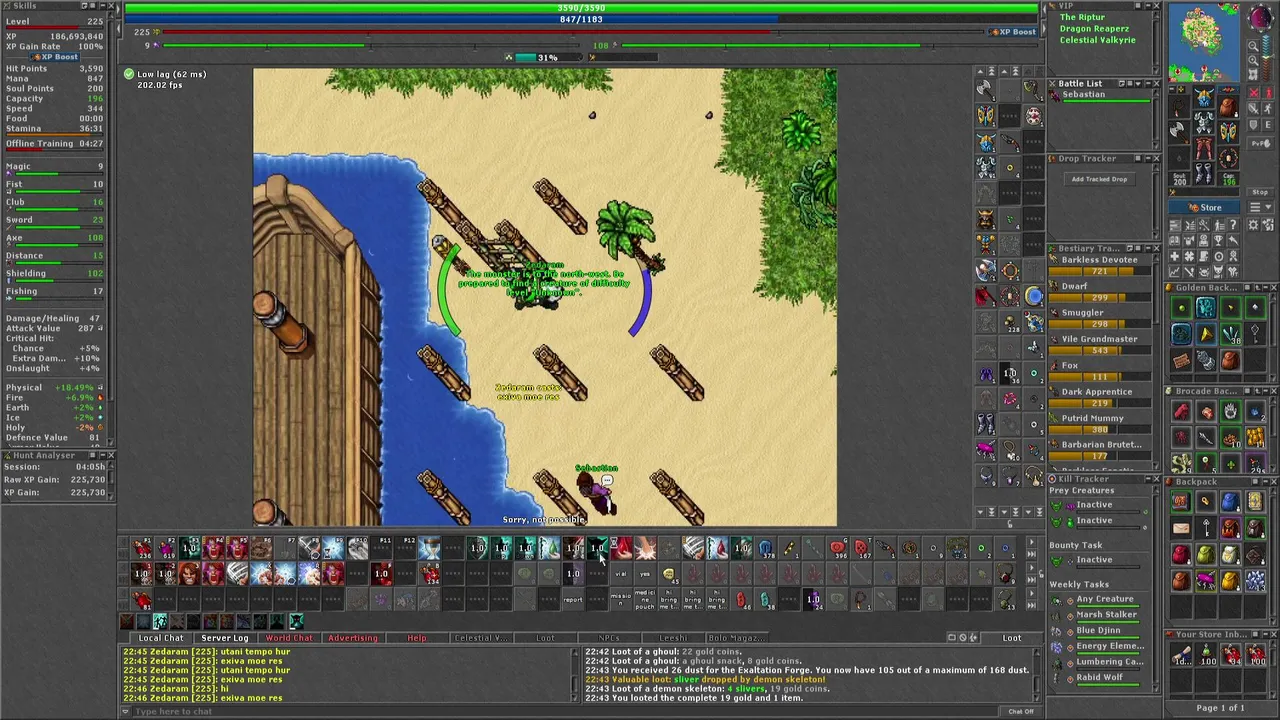The height and width of the screenshot is (720, 1280).
Task: Click the Low lag status indicator
Action: [x=166, y=75]
